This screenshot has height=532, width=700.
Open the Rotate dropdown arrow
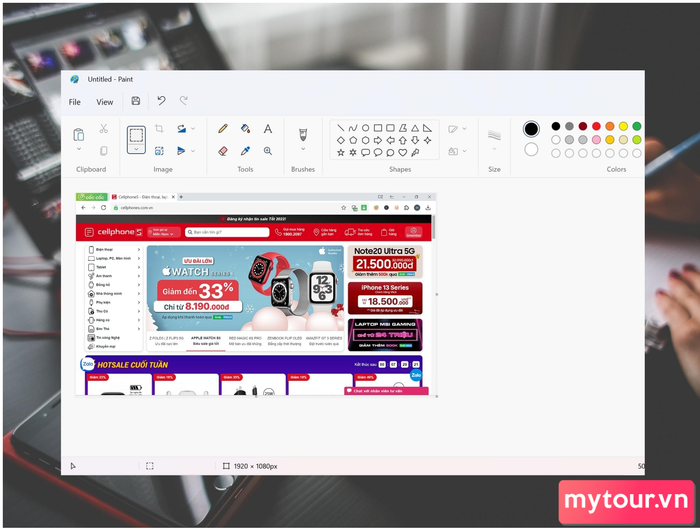pos(193,129)
